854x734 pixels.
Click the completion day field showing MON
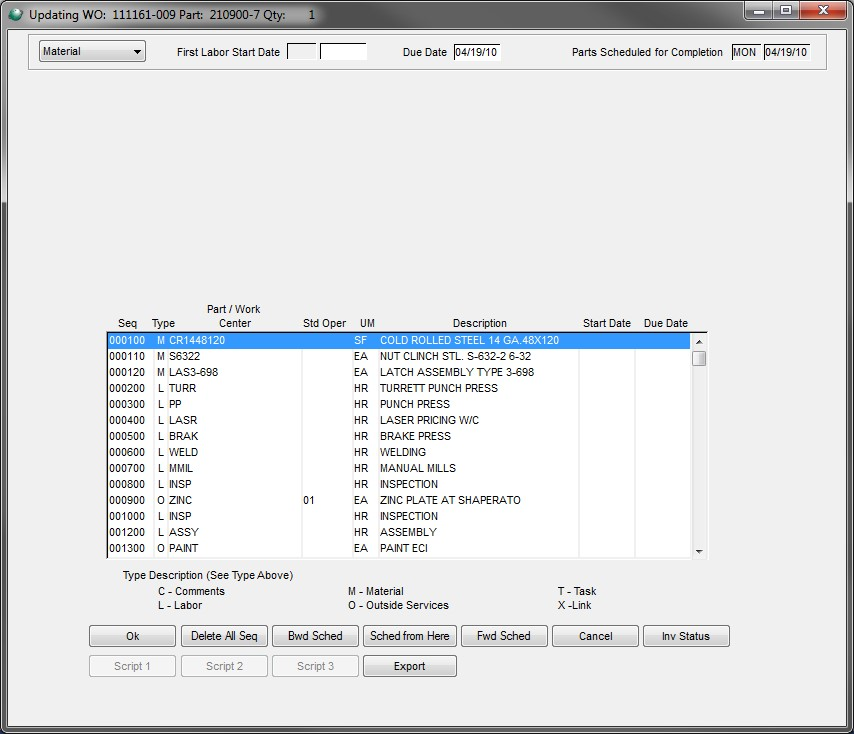point(745,52)
